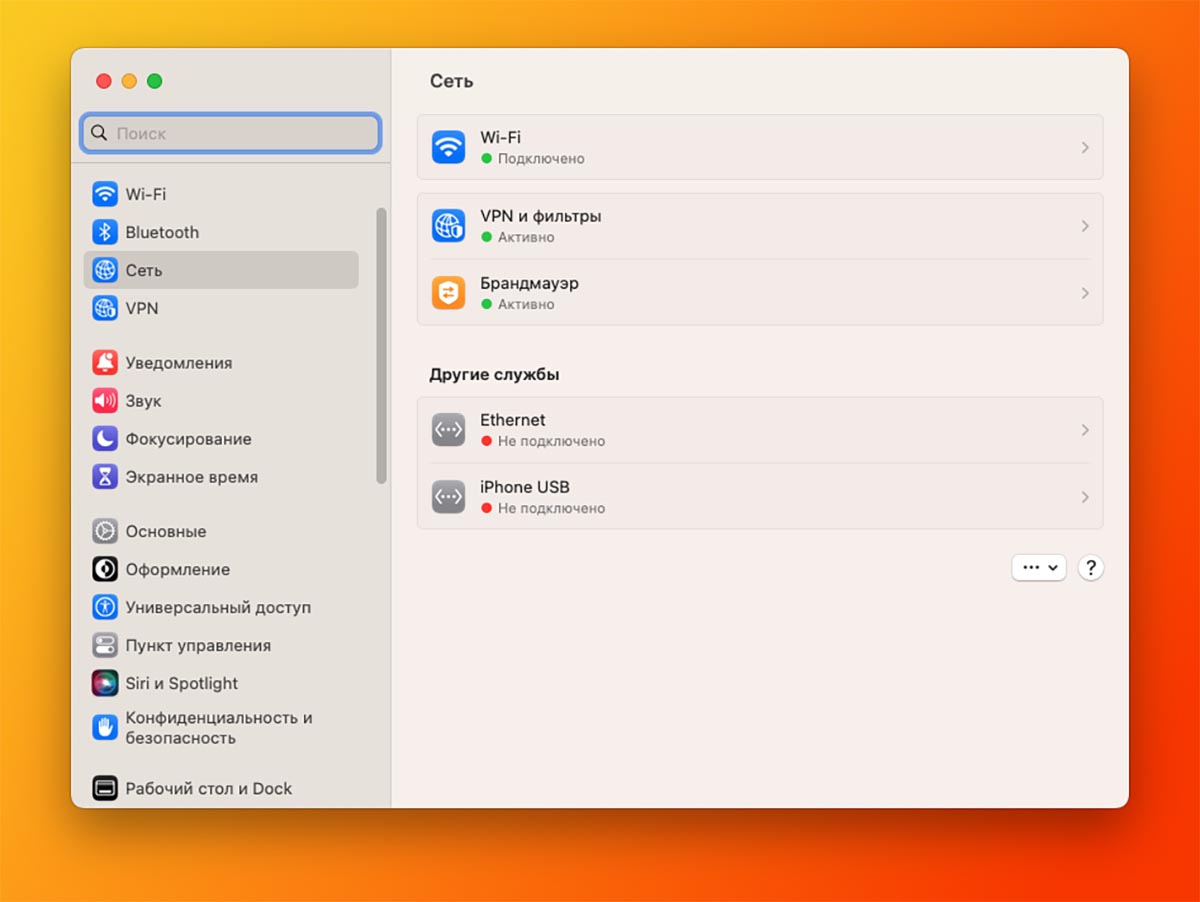Click the orange Брандмауэр shield icon
Viewport: 1200px width, 902px height.
pyautogui.click(x=448, y=293)
